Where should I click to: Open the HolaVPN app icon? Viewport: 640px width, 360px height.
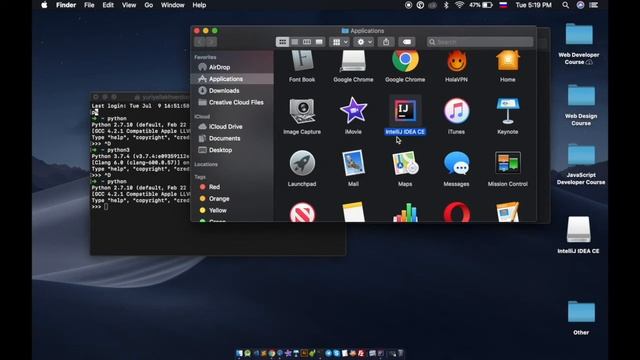coord(456,61)
